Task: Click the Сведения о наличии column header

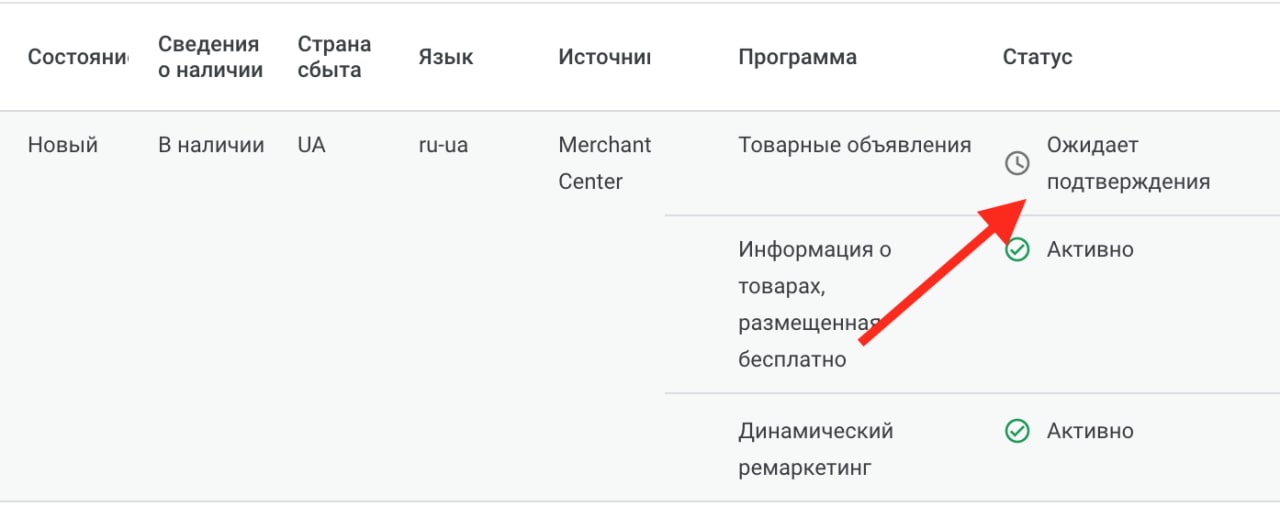Action: (210, 57)
